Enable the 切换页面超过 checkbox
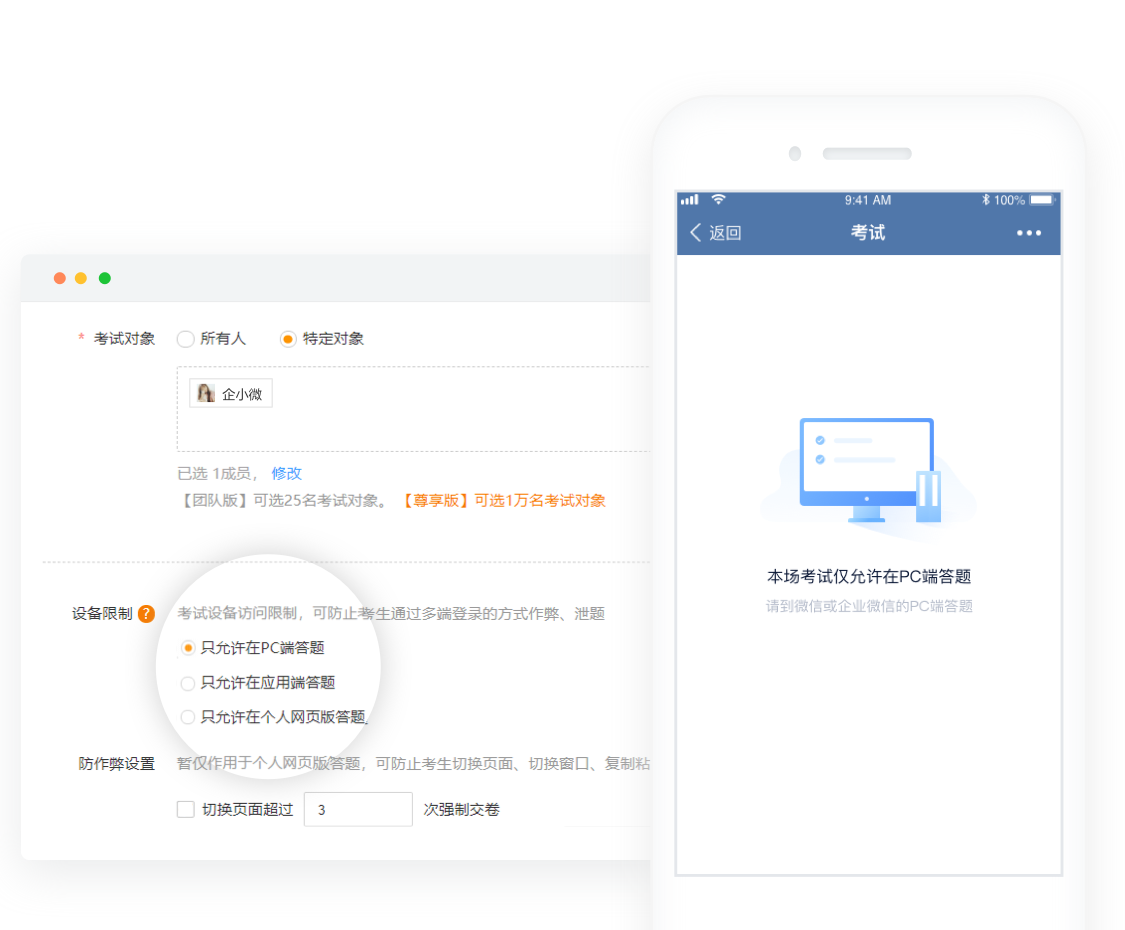The height and width of the screenshot is (930, 1125). pos(186,809)
